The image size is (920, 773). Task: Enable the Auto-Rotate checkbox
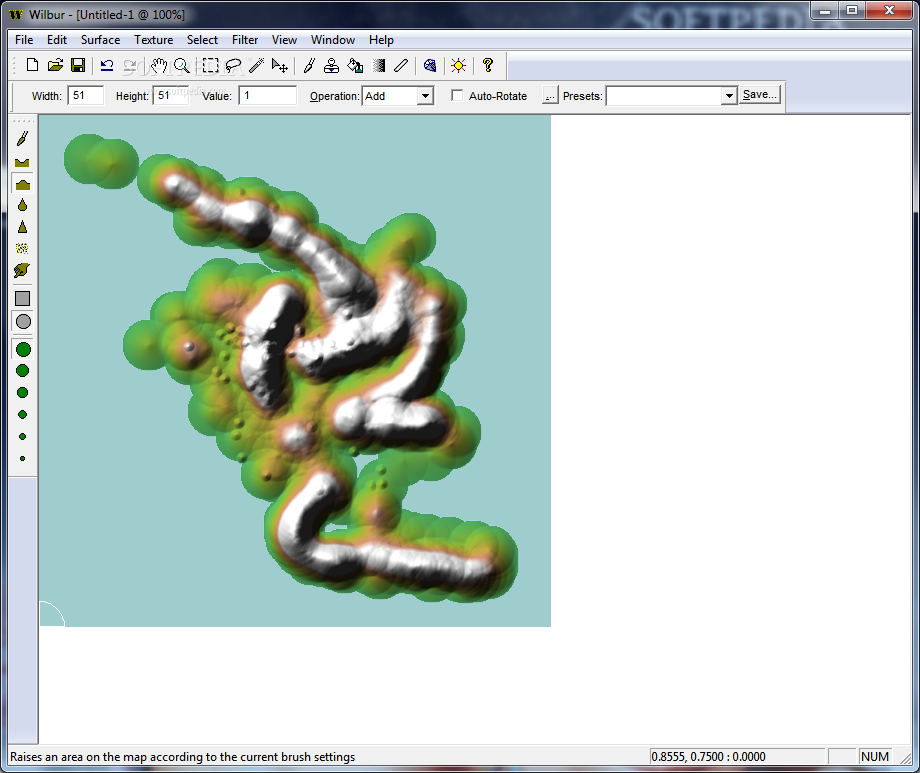pyautogui.click(x=457, y=95)
